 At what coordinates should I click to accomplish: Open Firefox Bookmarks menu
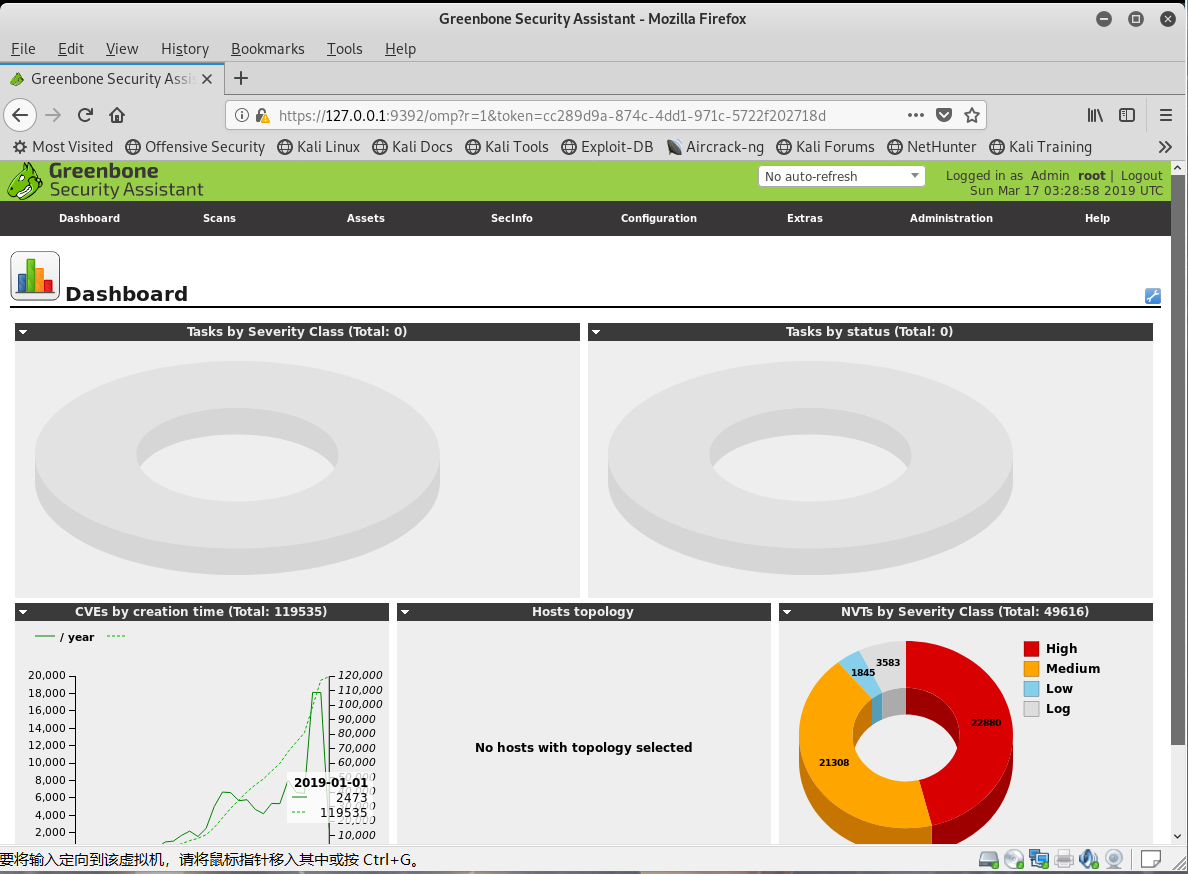tap(267, 48)
